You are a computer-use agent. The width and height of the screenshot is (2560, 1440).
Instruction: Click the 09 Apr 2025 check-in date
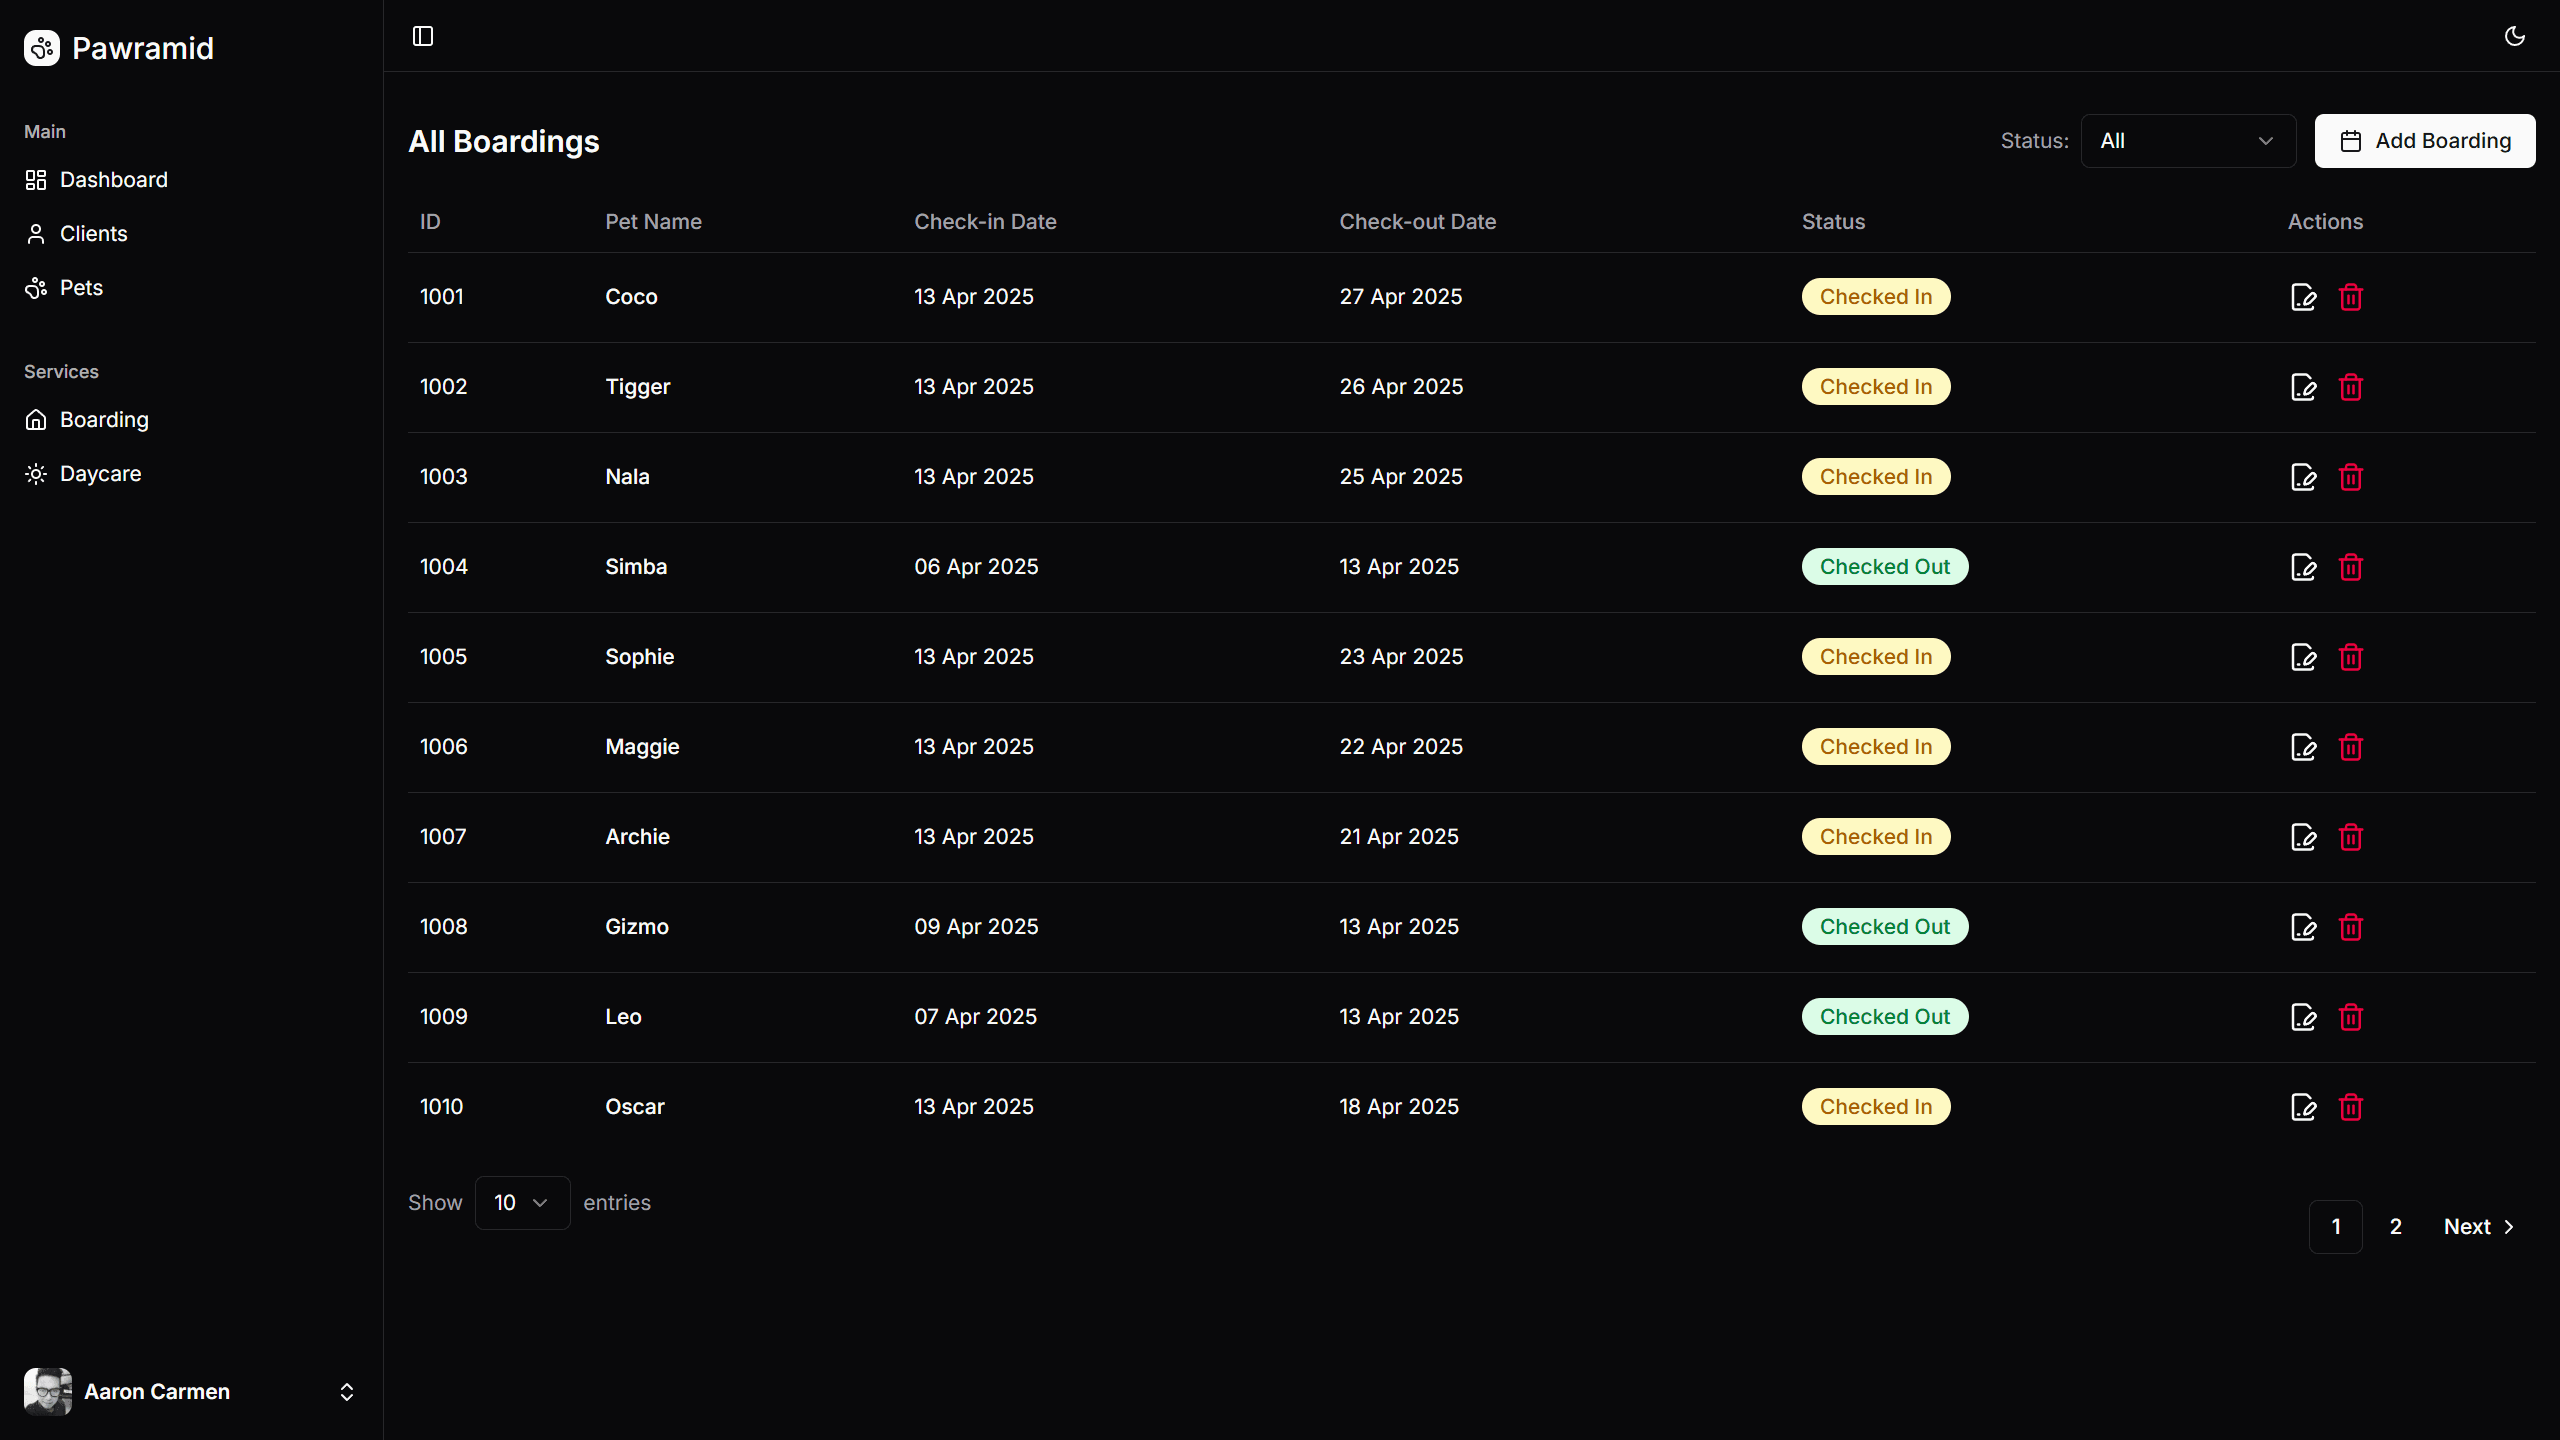pos(976,927)
